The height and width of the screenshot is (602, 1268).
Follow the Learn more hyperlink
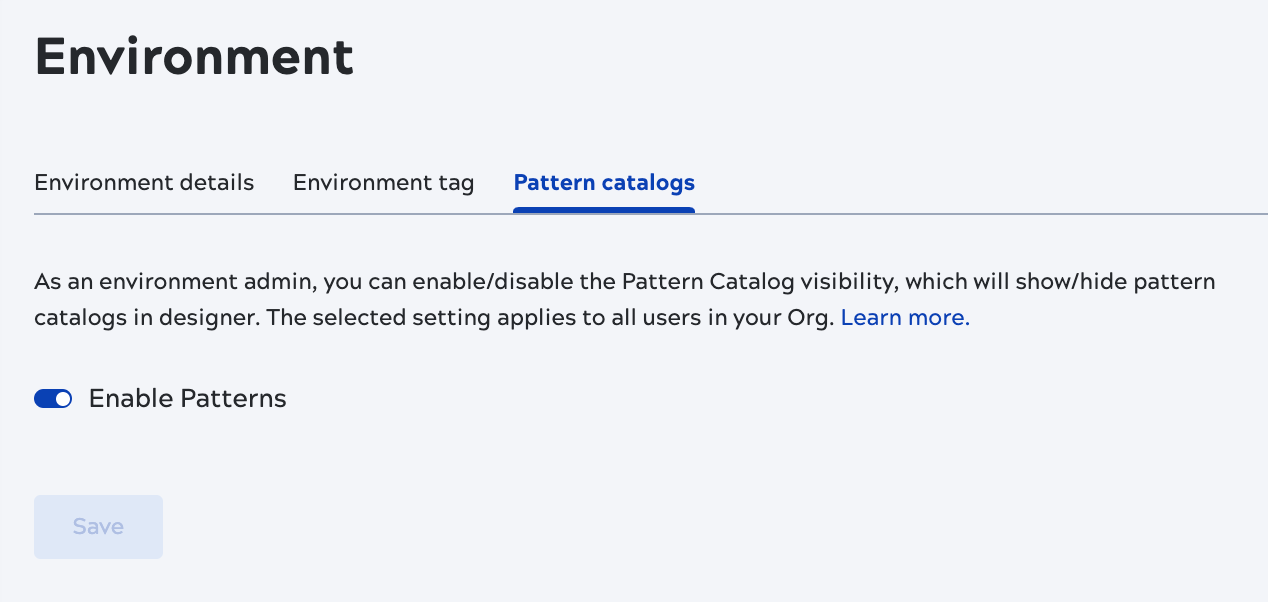tap(903, 317)
